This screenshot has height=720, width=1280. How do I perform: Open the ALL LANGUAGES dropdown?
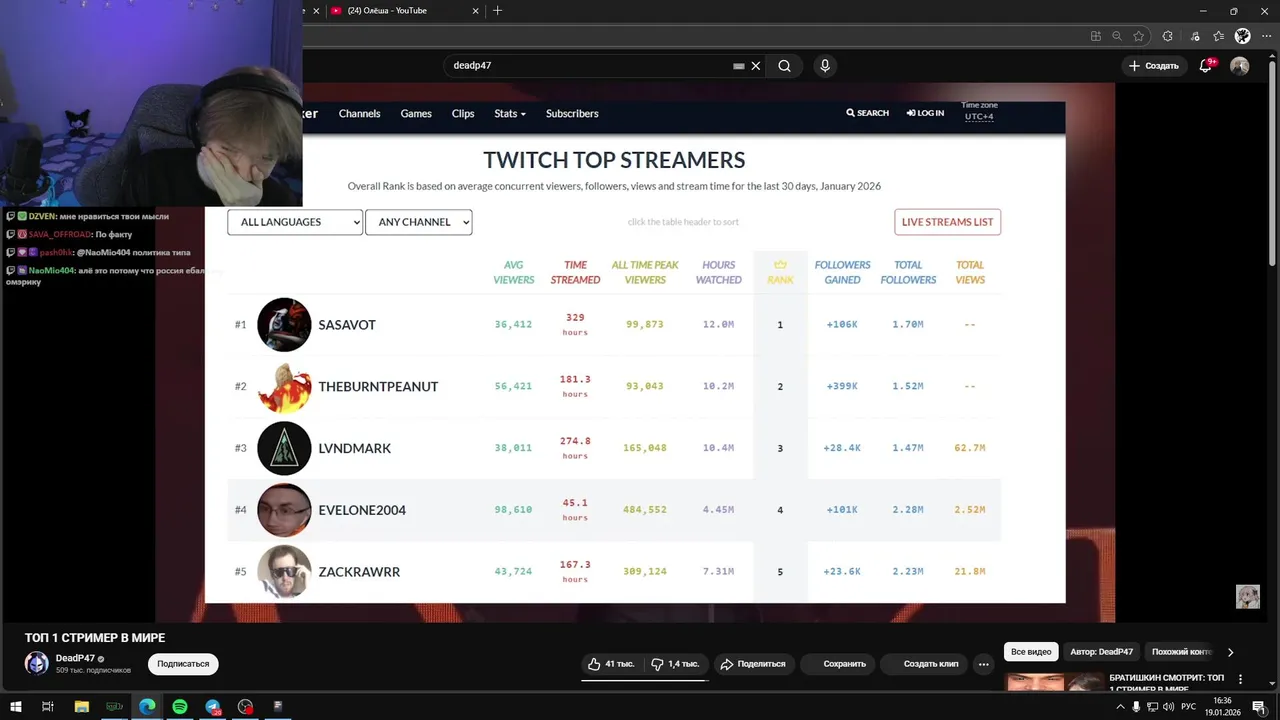(x=295, y=222)
